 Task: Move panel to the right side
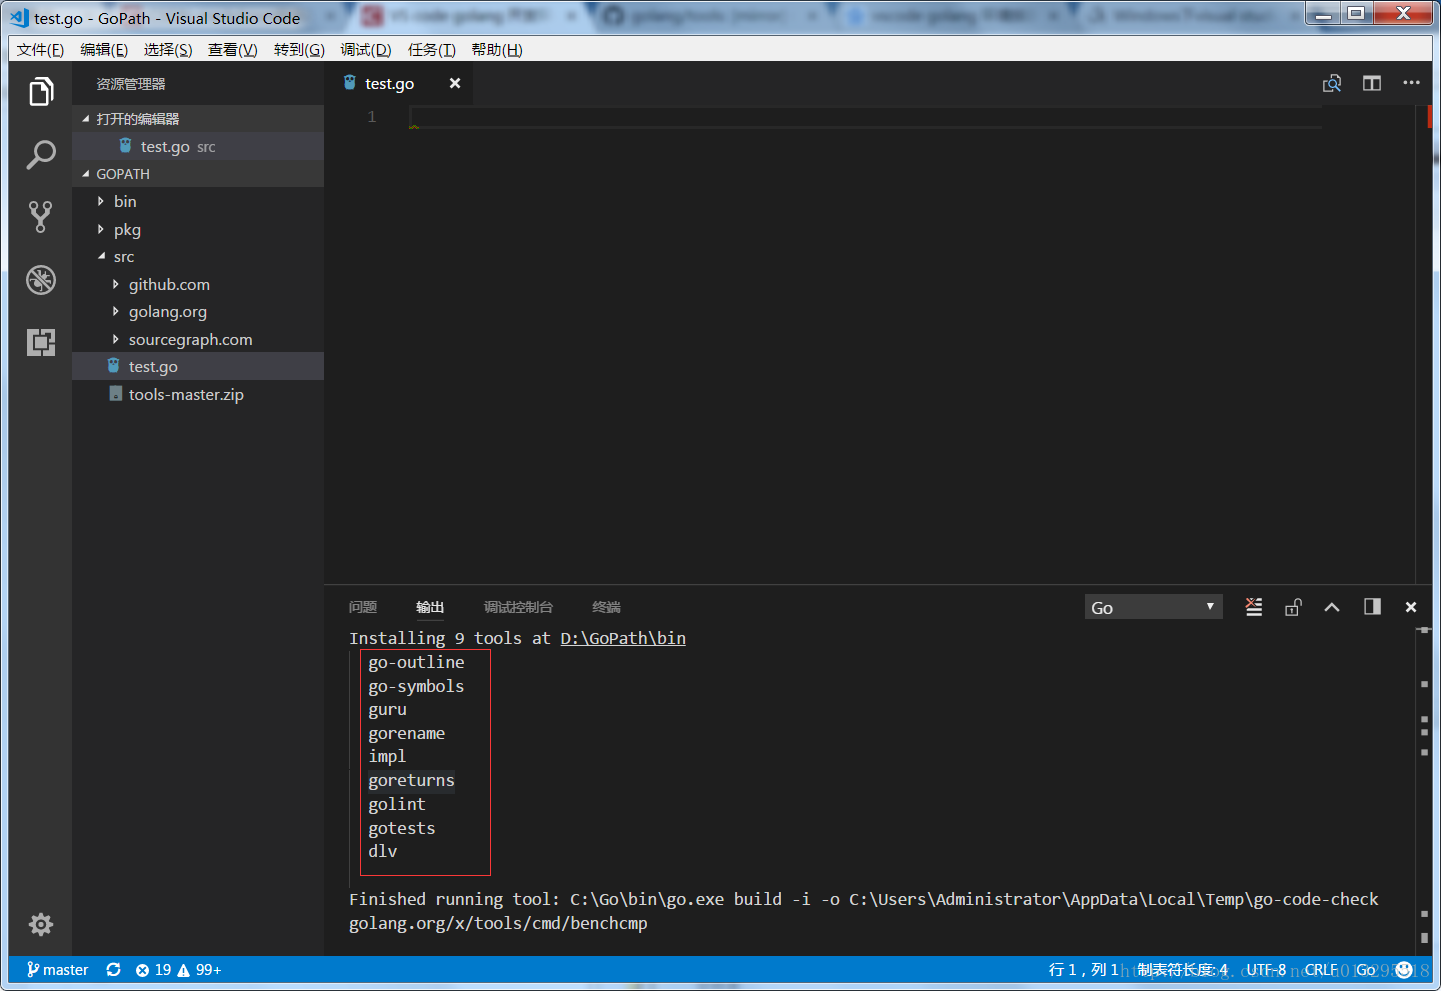pos(1372,607)
